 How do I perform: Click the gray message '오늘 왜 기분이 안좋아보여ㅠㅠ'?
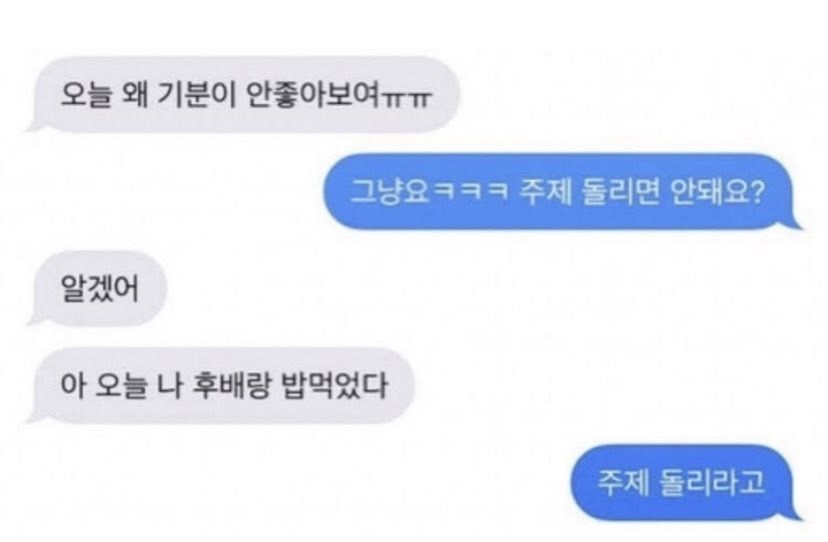244,95
